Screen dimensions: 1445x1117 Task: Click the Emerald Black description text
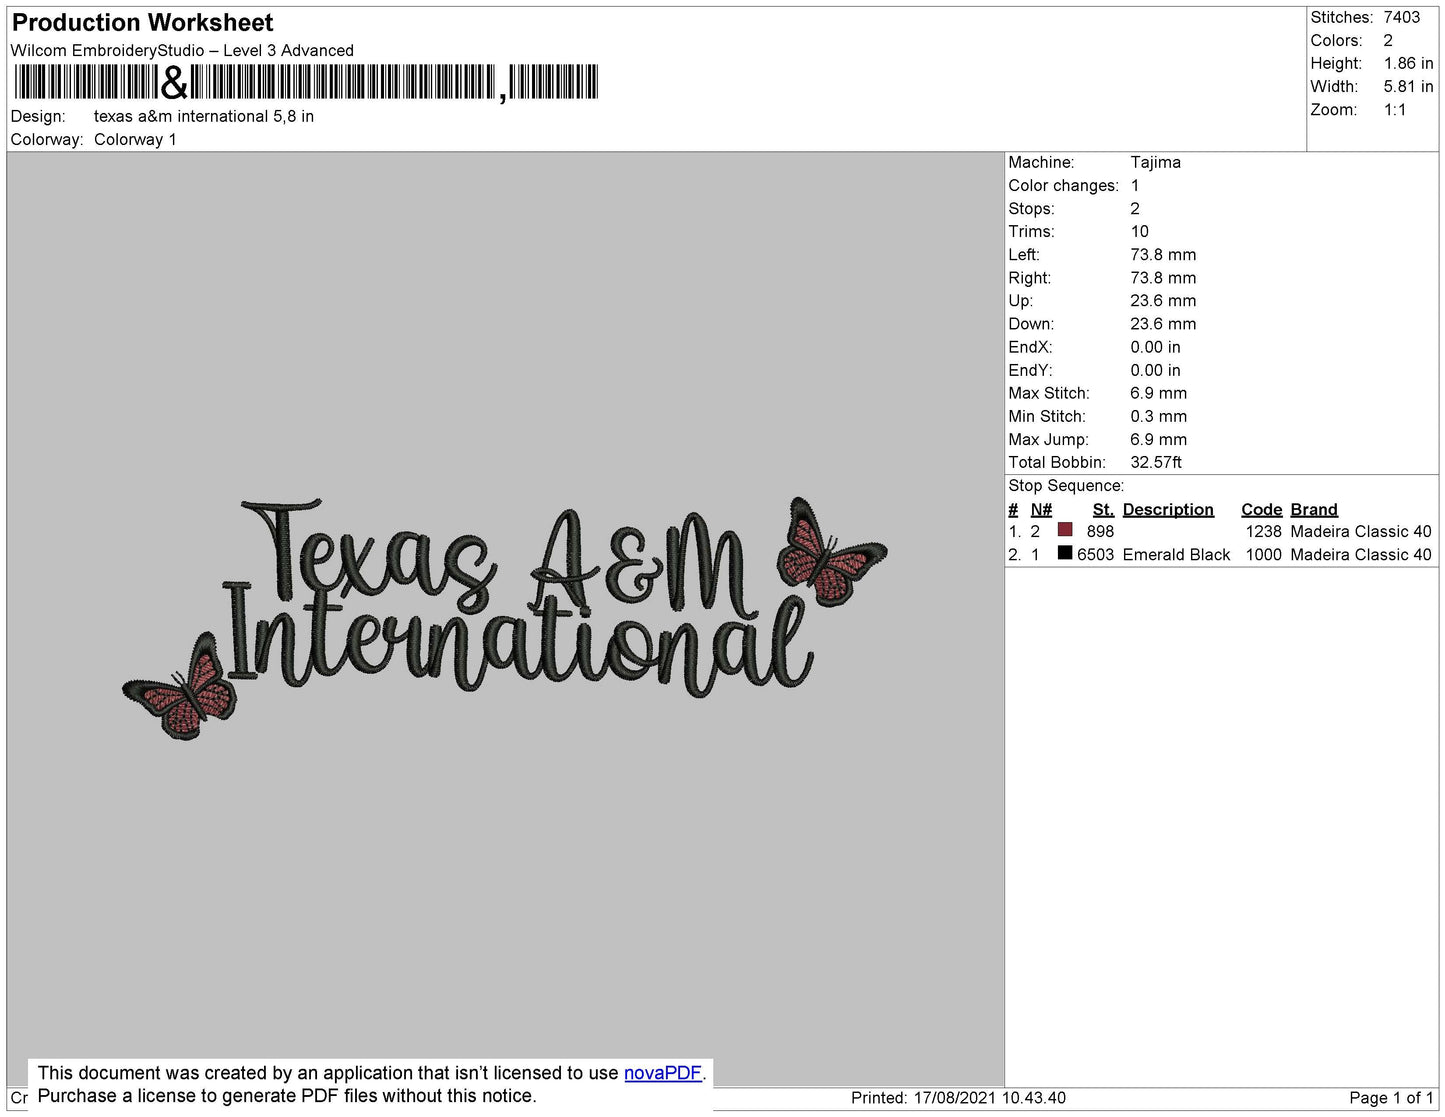[1176, 554]
